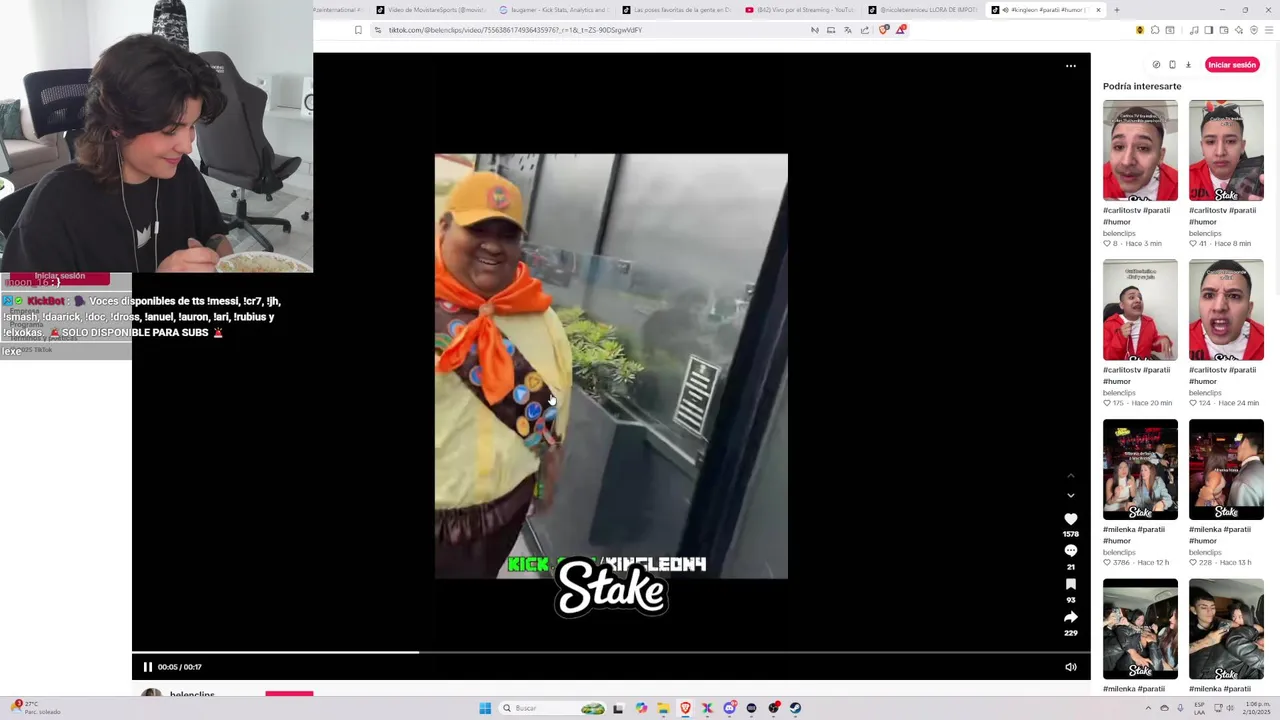The height and width of the screenshot is (720, 1280).
Task: Switch to laugamer Kick Stats tab
Action: [x=554, y=10]
